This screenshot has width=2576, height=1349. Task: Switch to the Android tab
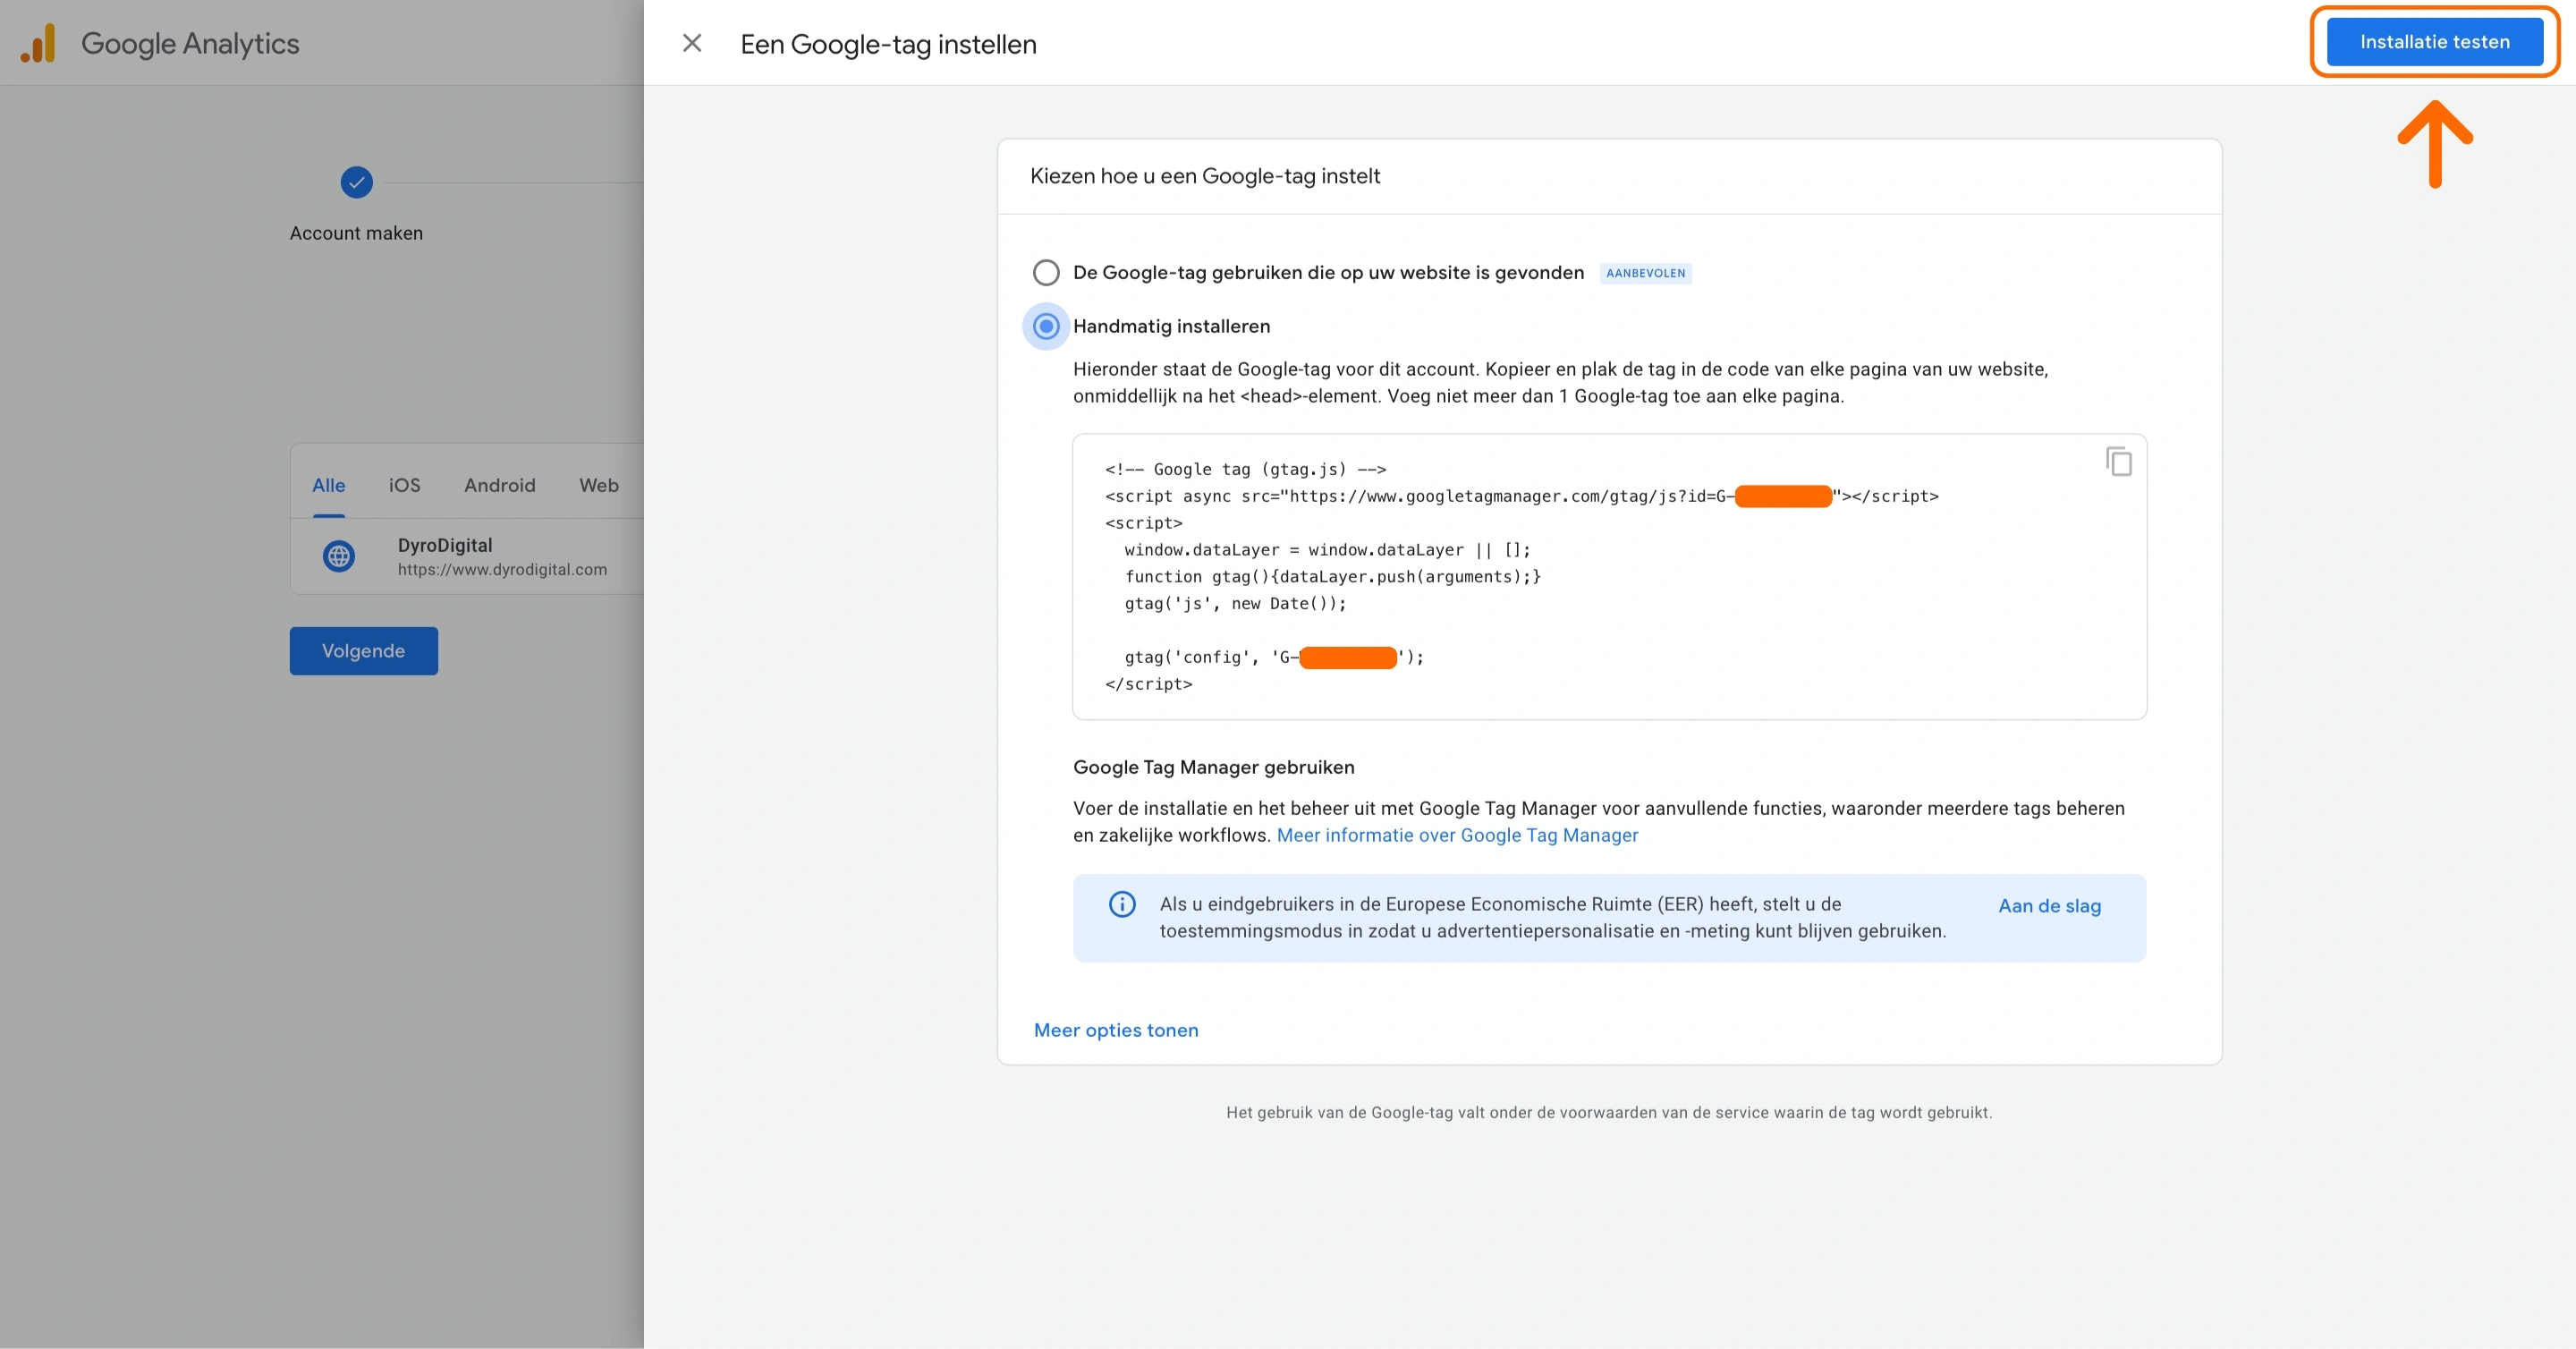point(499,485)
